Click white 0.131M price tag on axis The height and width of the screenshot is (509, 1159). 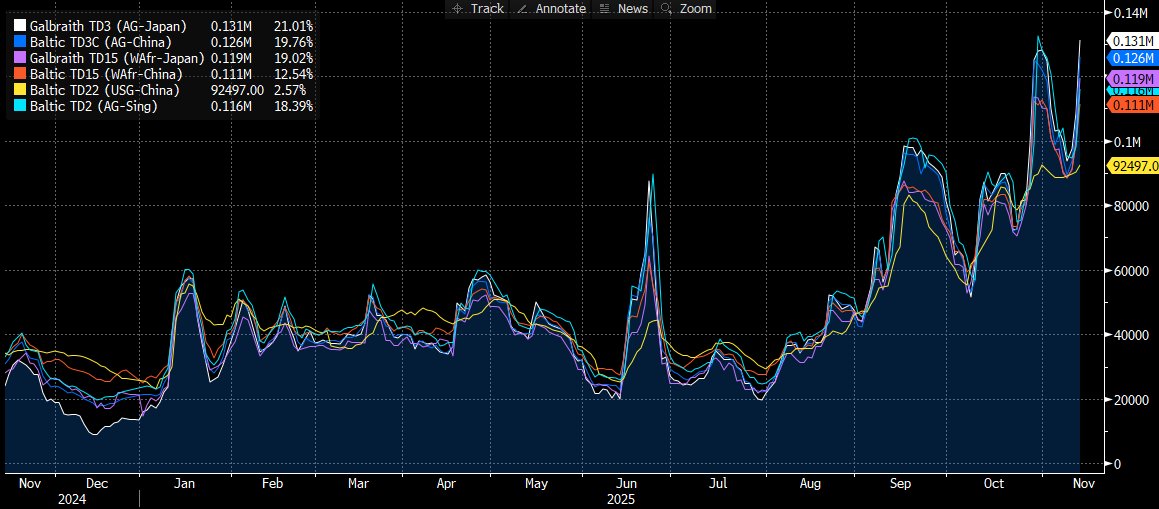[1132, 41]
